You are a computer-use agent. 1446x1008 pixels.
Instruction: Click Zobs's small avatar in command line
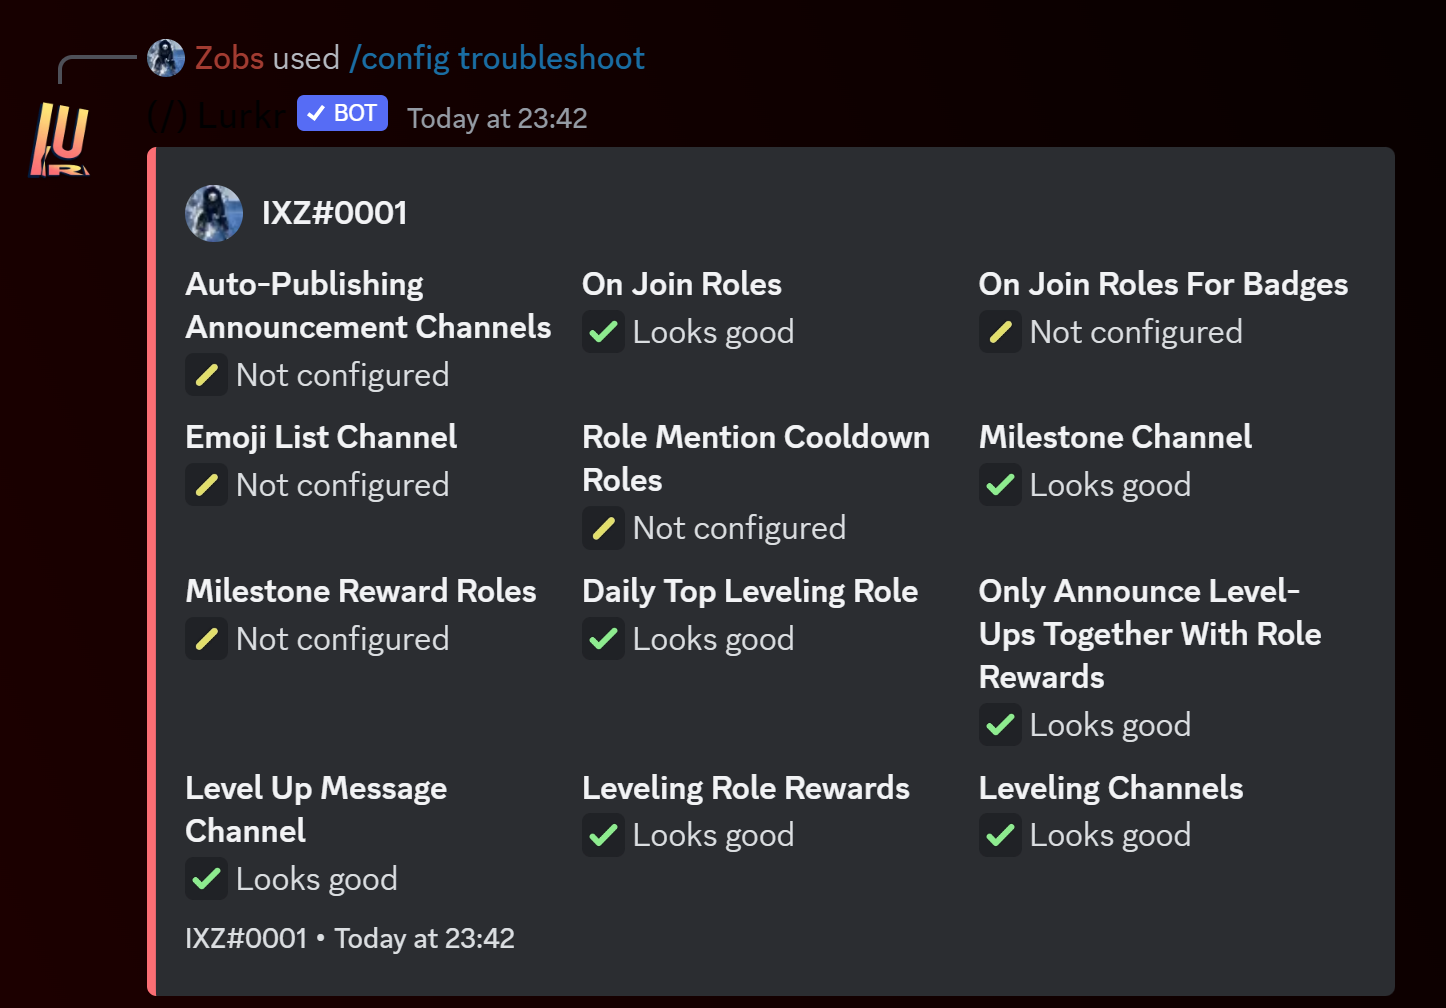(166, 58)
